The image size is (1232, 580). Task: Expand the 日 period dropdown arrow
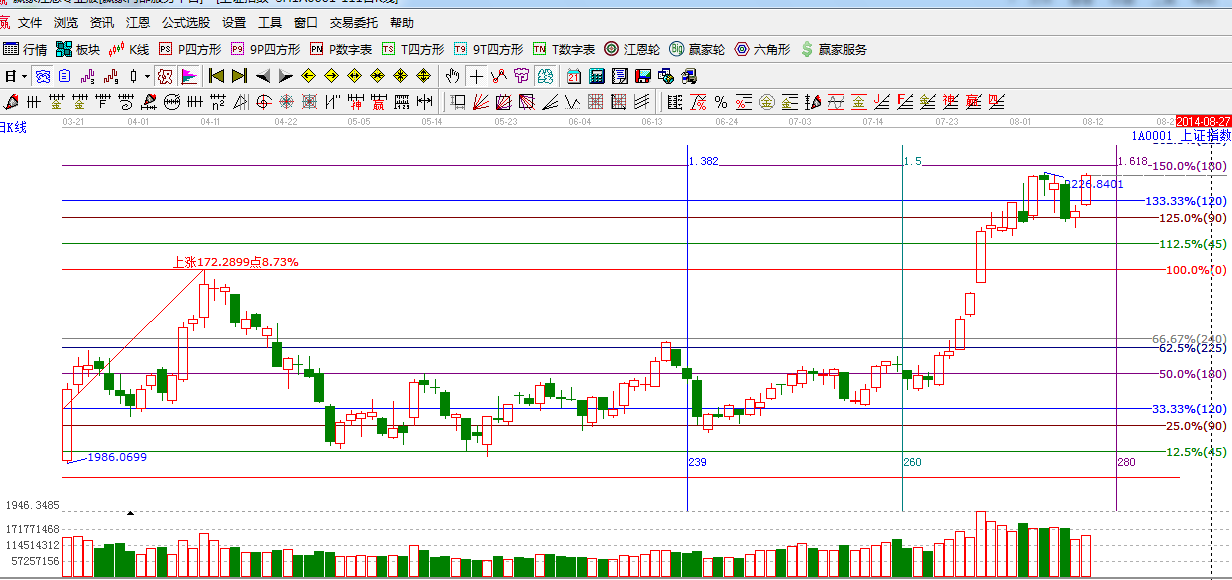pyautogui.click(x=24, y=76)
